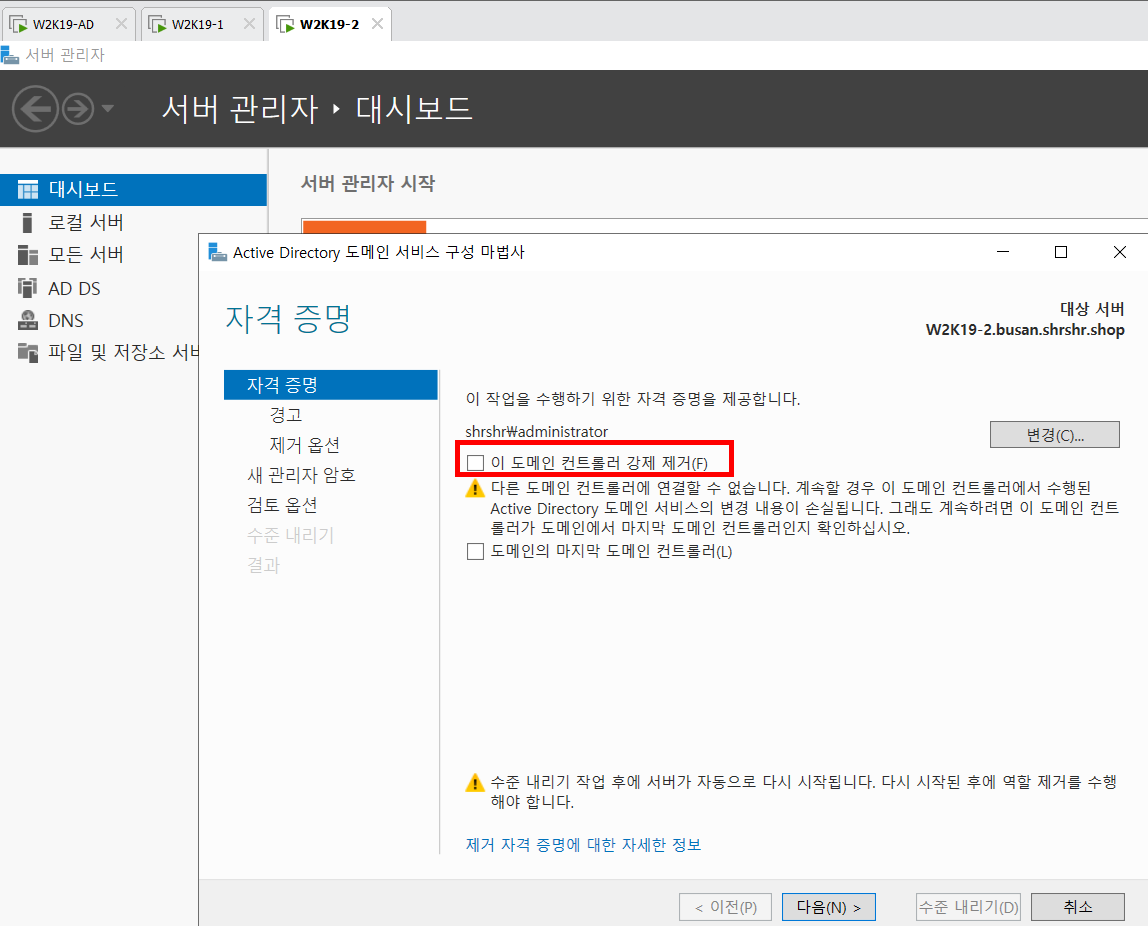Minimize the AD DS wizard window
1148x926 pixels.
[1003, 252]
